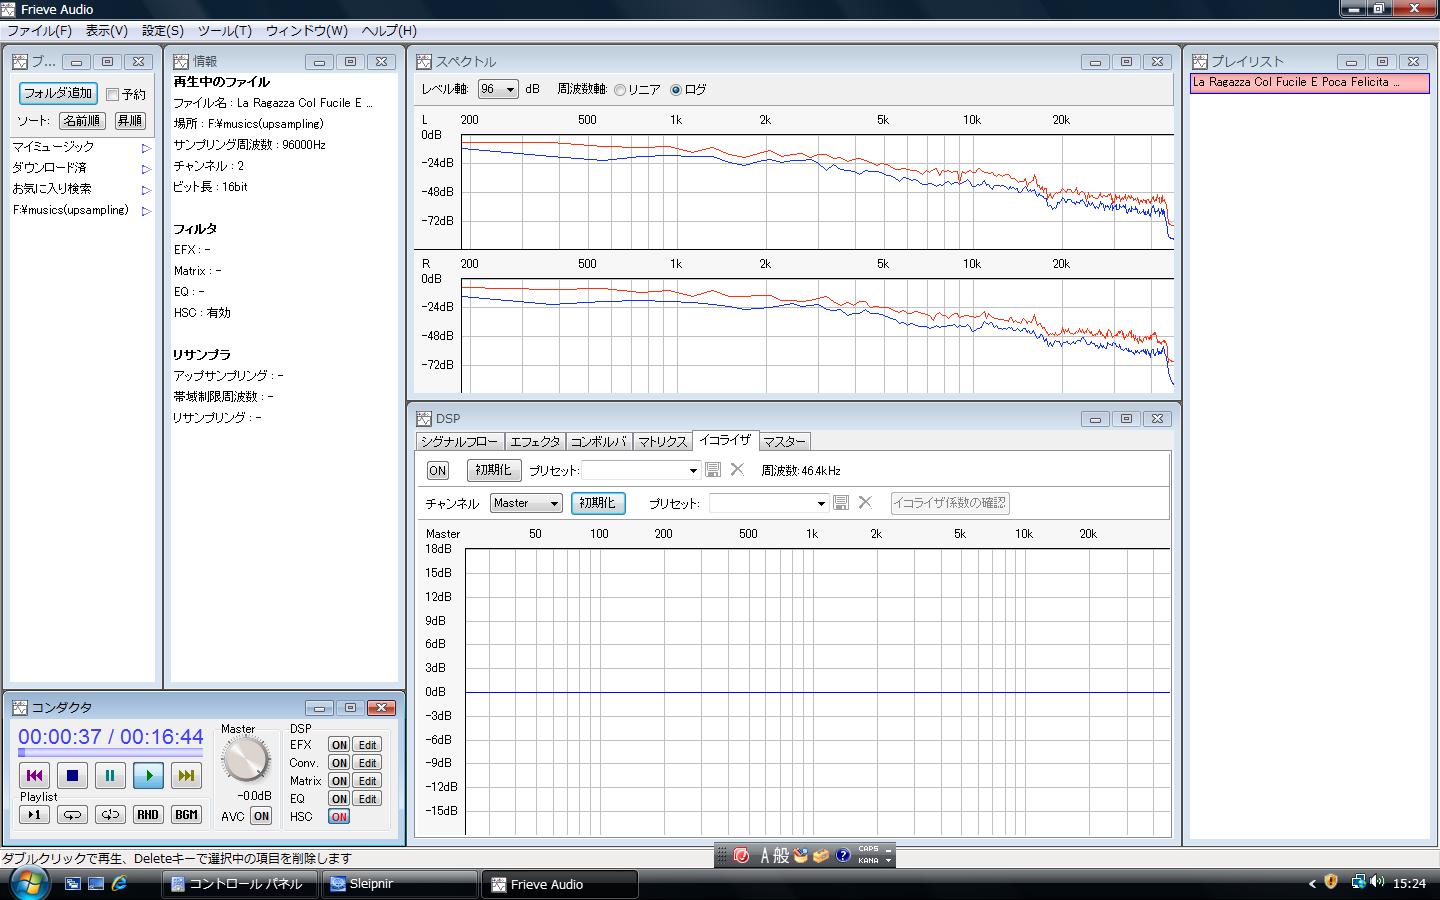Click the volume speaker tray icon

pyautogui.click(x=1377, y=882)
